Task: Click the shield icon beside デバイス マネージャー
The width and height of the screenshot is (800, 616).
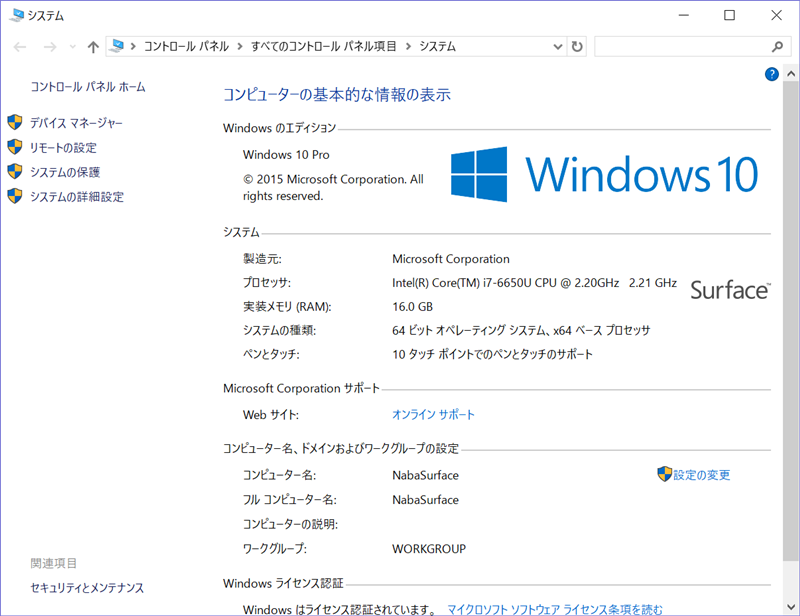Action: point(15,122)
